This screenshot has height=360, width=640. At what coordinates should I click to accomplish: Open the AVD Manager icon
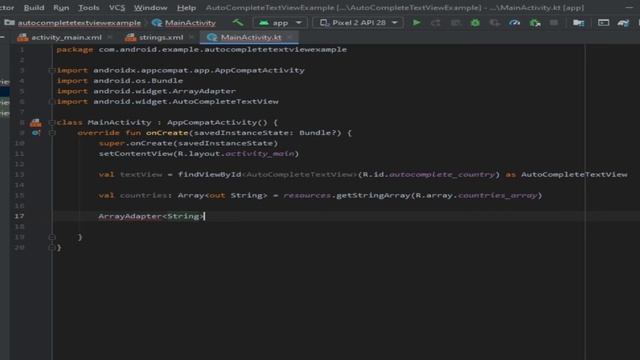pyautogui.click(x=603, y=23)
